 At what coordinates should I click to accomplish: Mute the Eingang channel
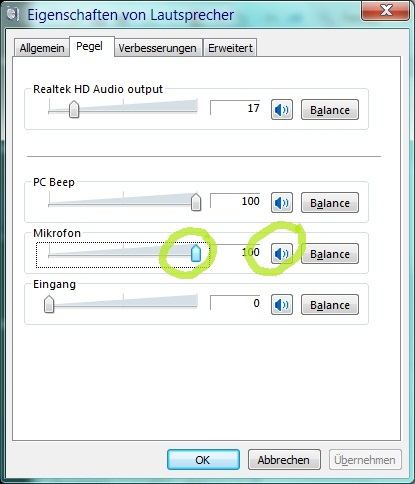click(x=282, y=305)
